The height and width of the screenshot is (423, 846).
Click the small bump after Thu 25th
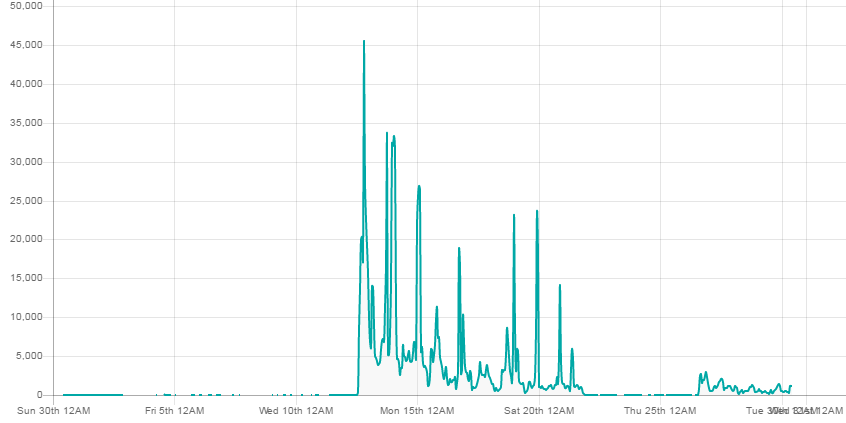[704, 376]
